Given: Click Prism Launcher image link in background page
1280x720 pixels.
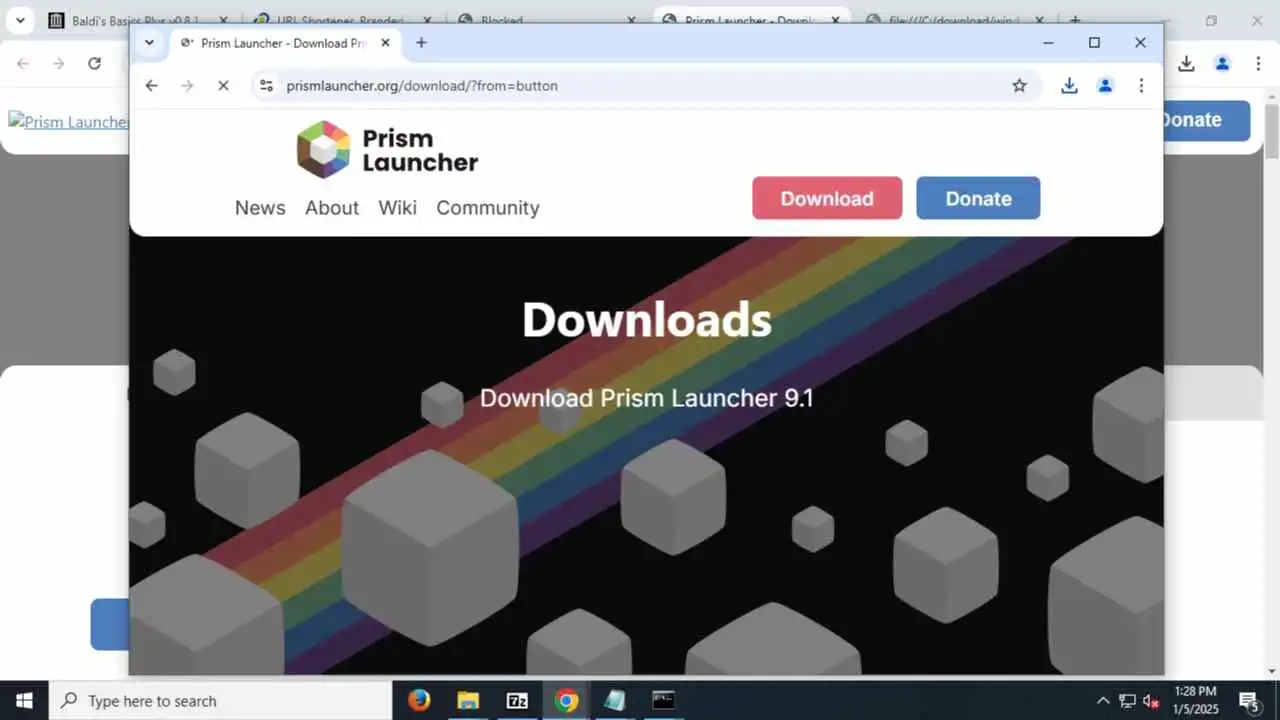Looking at the screenshot, I should [68, 122].
